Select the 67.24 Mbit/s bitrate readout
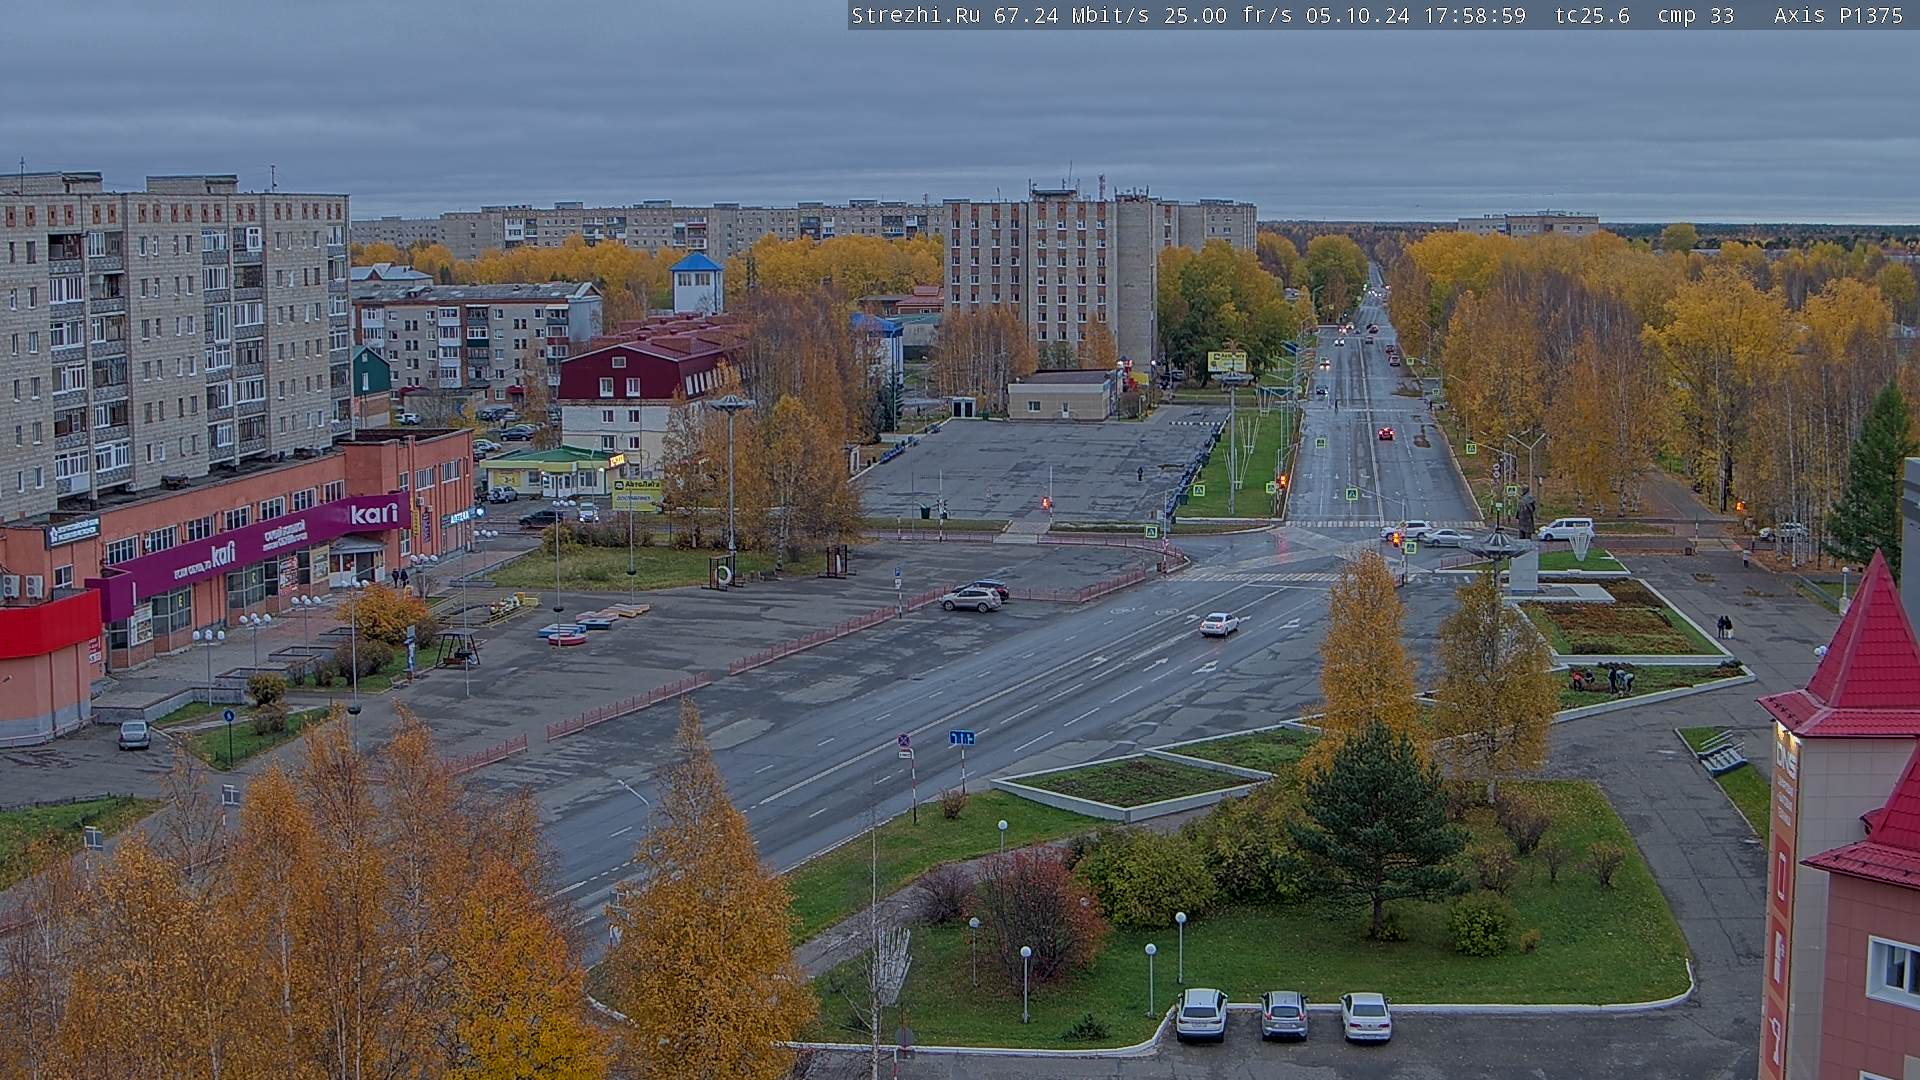This screenshot has width=1920, height=1080. click(1071, 15)
